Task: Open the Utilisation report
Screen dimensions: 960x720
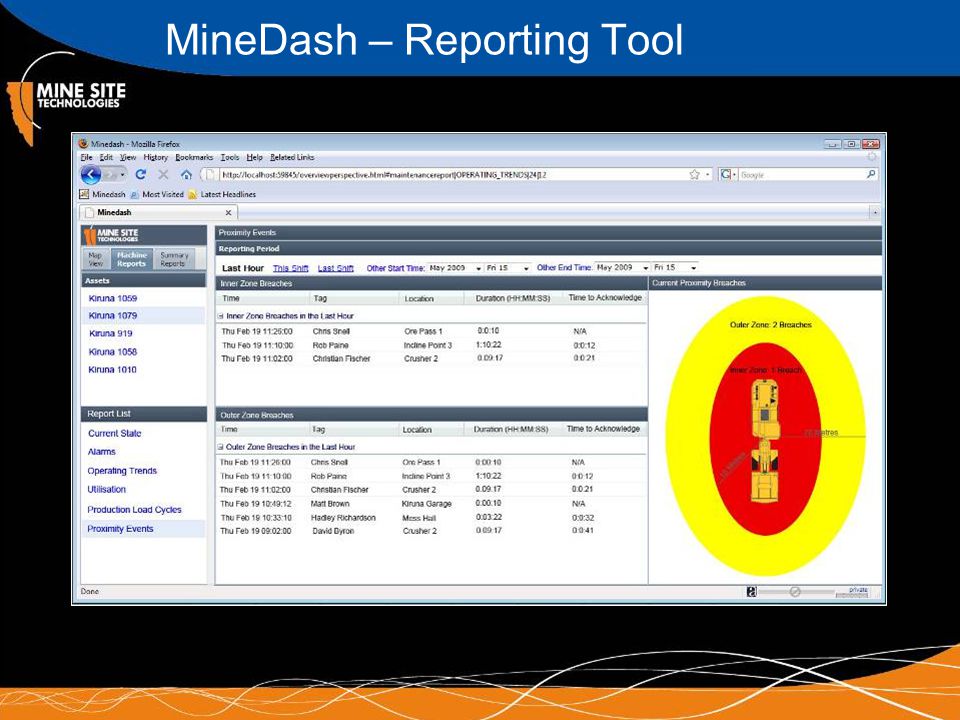Action: point(106,489)
